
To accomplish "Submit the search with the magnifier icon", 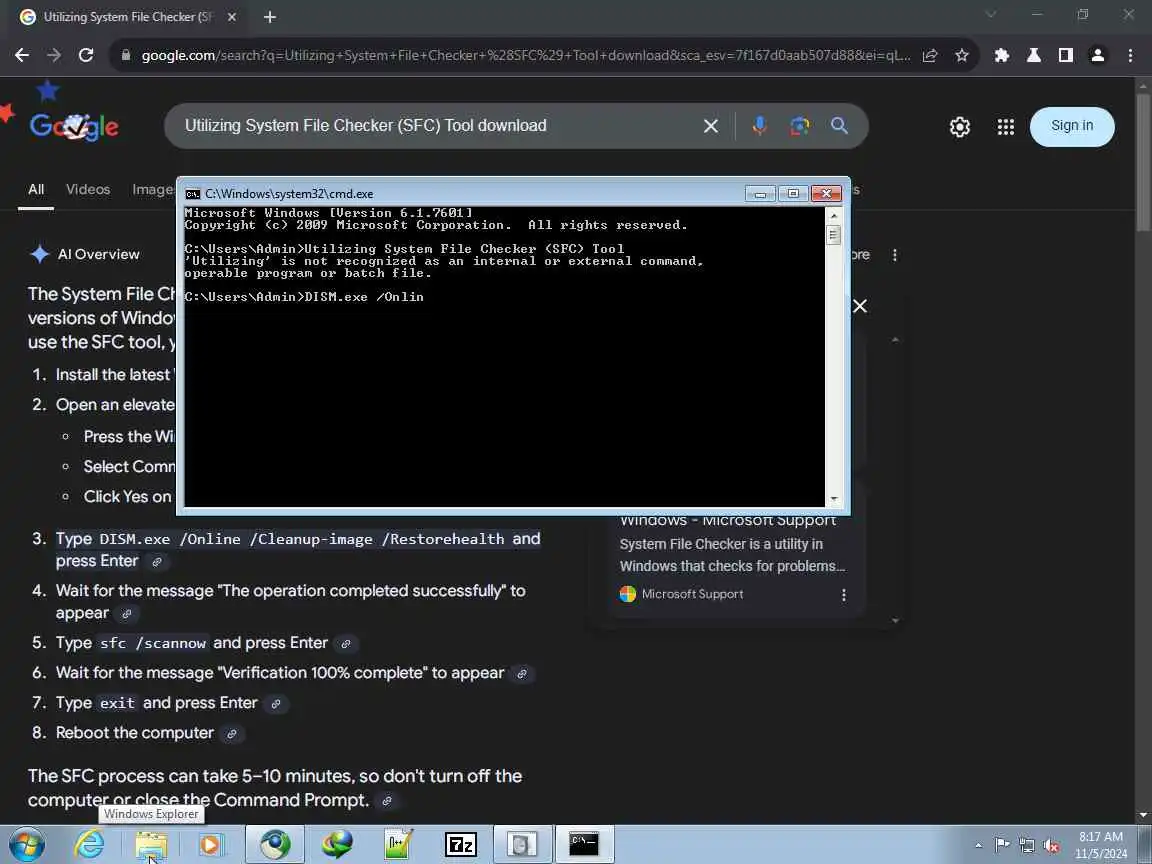I will 839,126.
